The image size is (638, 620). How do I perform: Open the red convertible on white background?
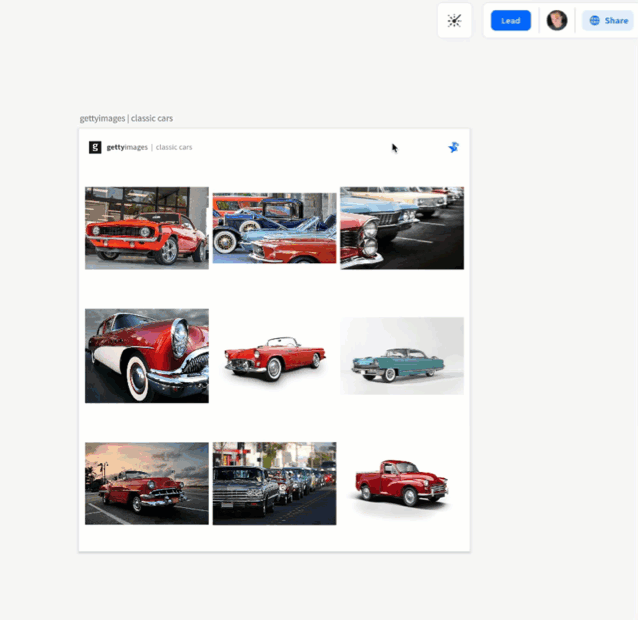tap(274, 357)
